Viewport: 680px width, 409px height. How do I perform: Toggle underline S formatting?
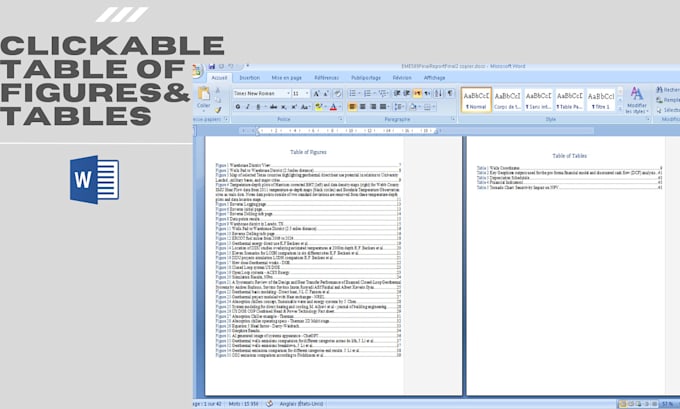[259, 107]
